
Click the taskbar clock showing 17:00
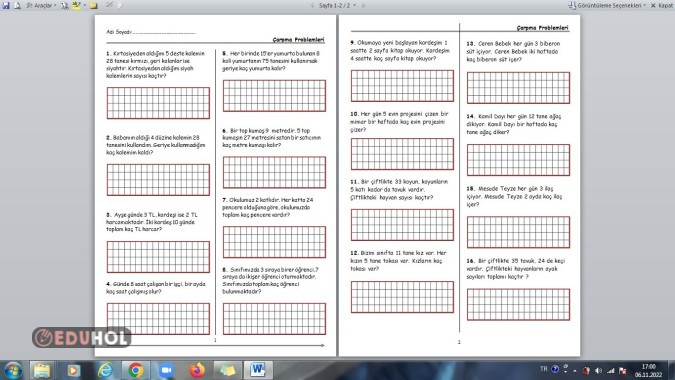pyautogui.click(x=648, y=371)
